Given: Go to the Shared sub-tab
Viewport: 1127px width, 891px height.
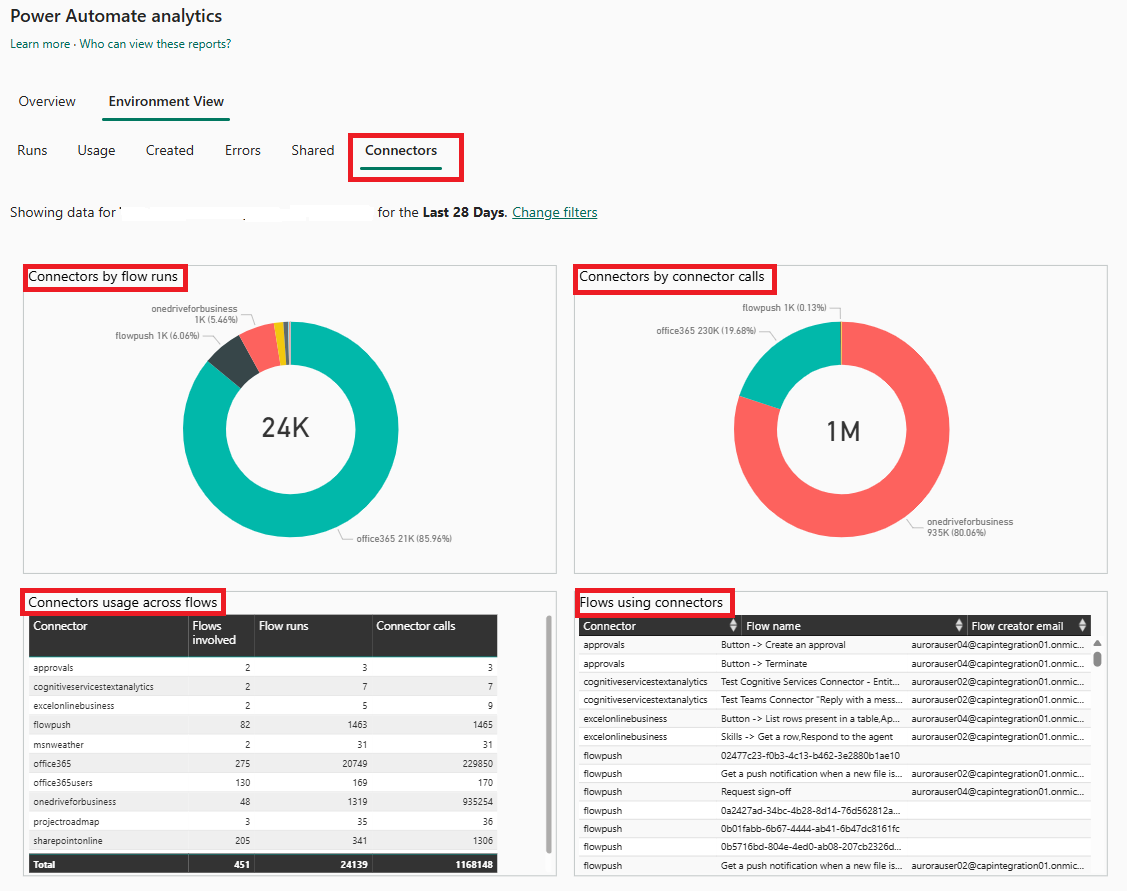Looking at the screenshot, I should point(313,150).
